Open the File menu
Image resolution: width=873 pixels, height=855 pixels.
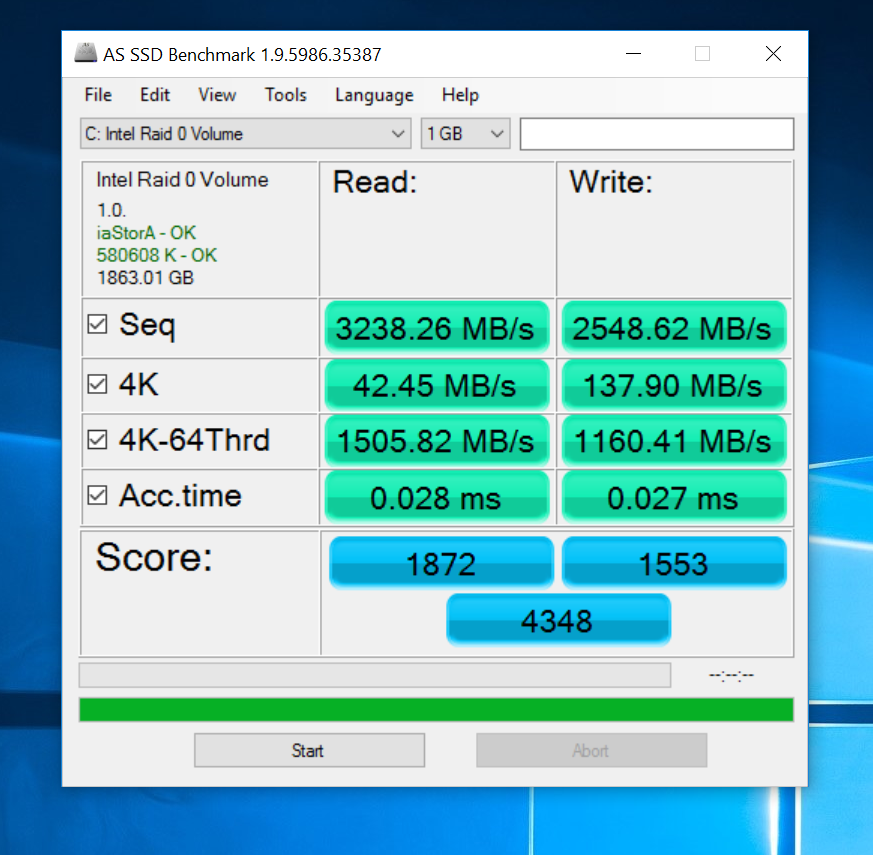click(98, 95)
